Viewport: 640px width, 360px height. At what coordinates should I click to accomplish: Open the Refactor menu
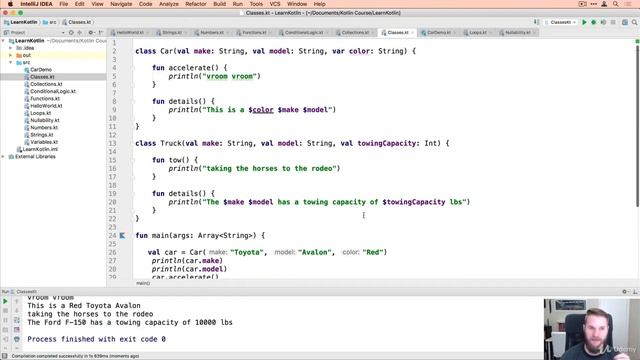(x=196, y=4)
